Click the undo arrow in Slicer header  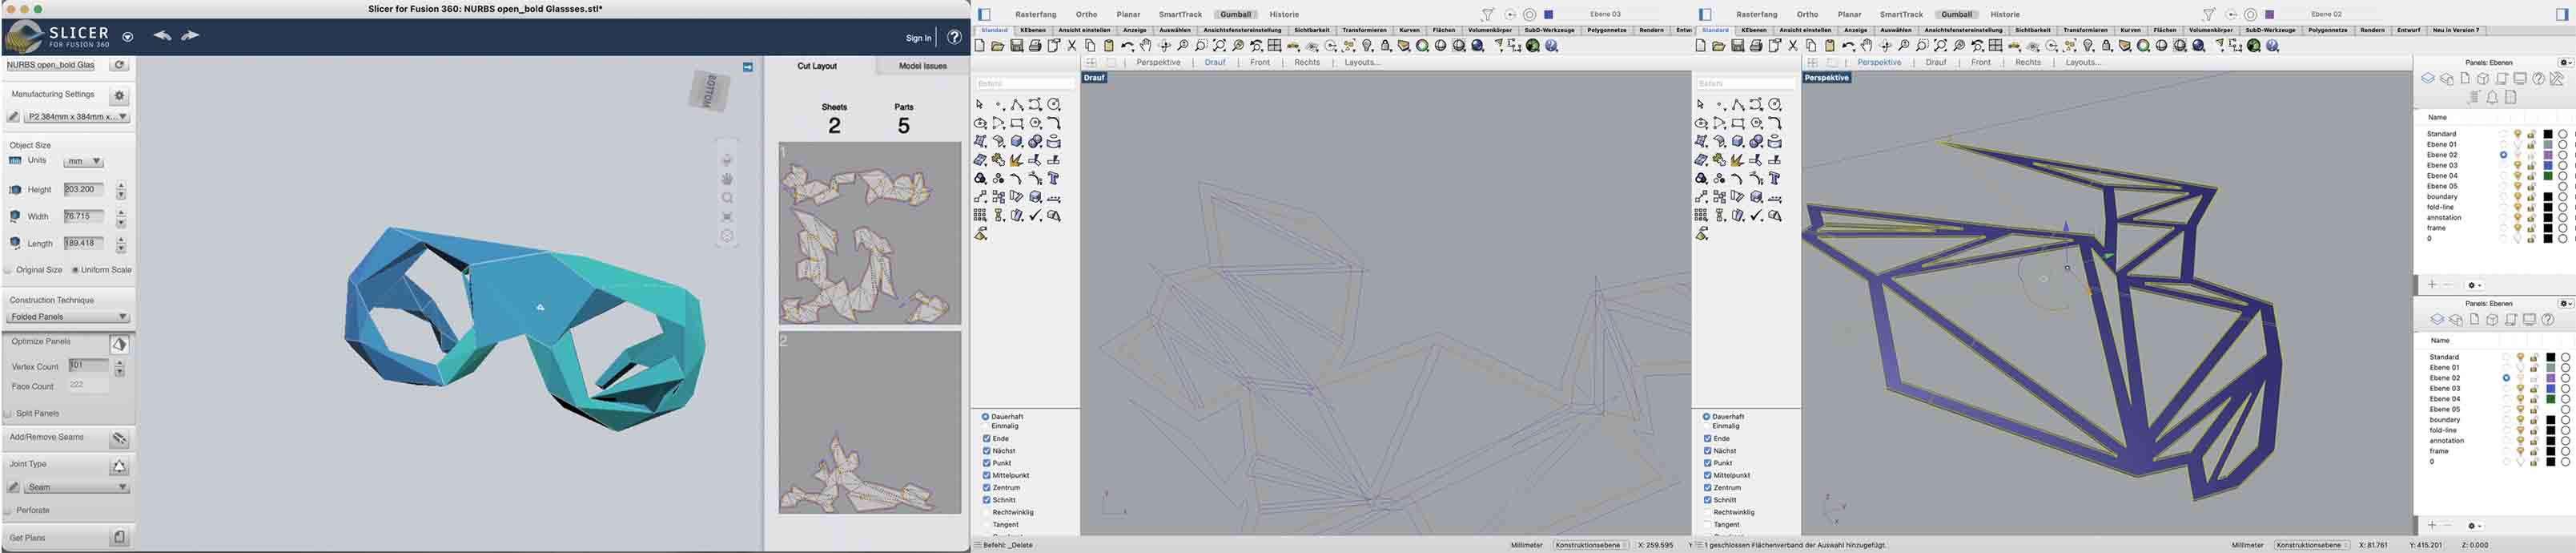pyautogui.click(x=162, y=36)
